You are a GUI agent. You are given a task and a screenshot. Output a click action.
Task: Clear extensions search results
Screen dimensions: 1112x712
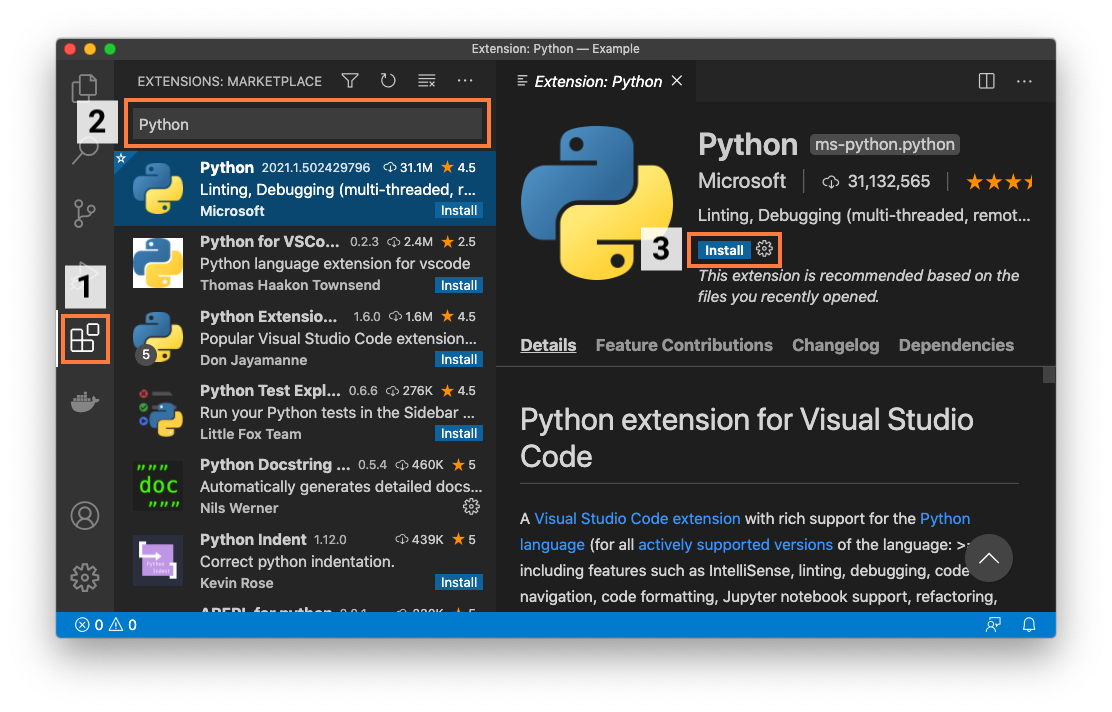coord(426,81)
